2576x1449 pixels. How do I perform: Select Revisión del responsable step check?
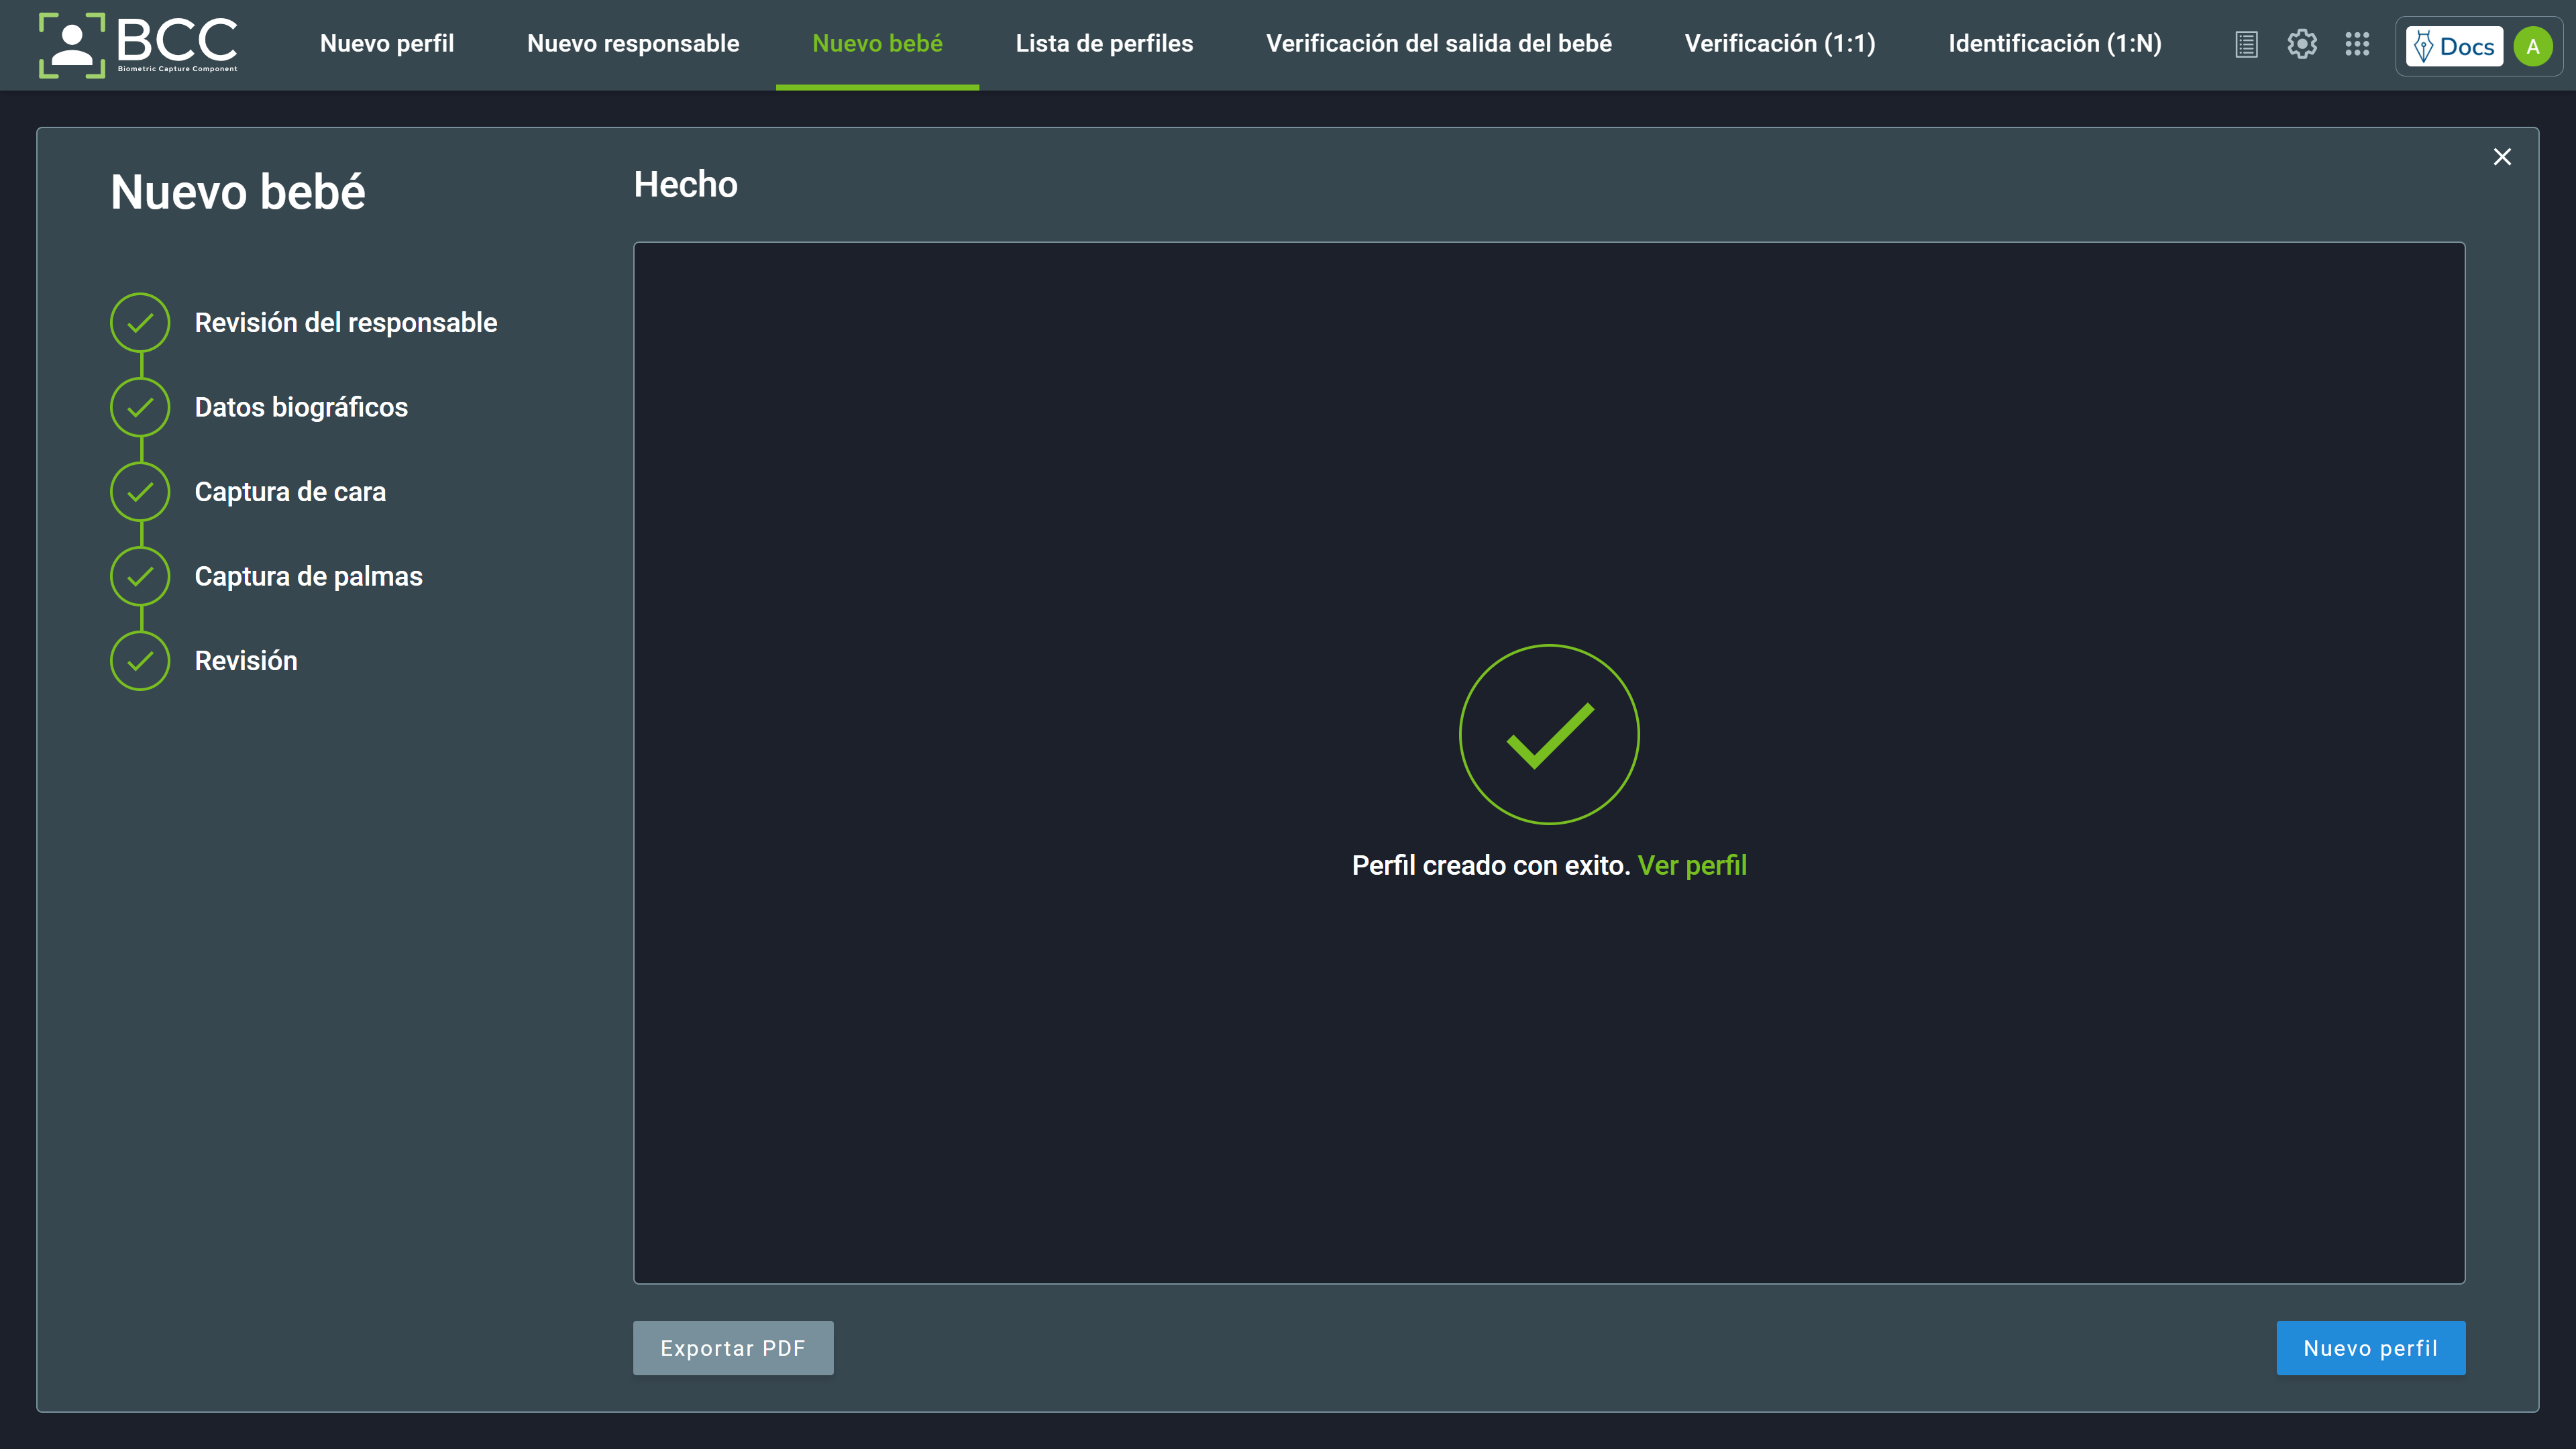click(x=140, y=322)
